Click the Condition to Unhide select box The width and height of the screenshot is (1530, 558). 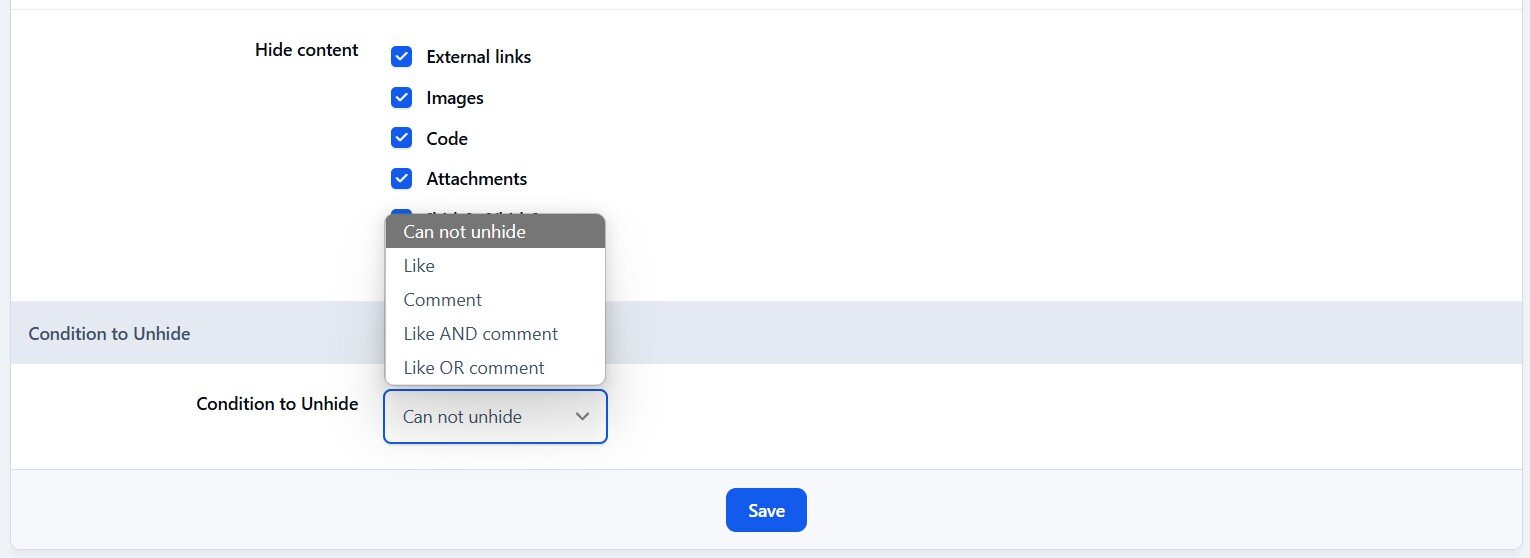495,416
